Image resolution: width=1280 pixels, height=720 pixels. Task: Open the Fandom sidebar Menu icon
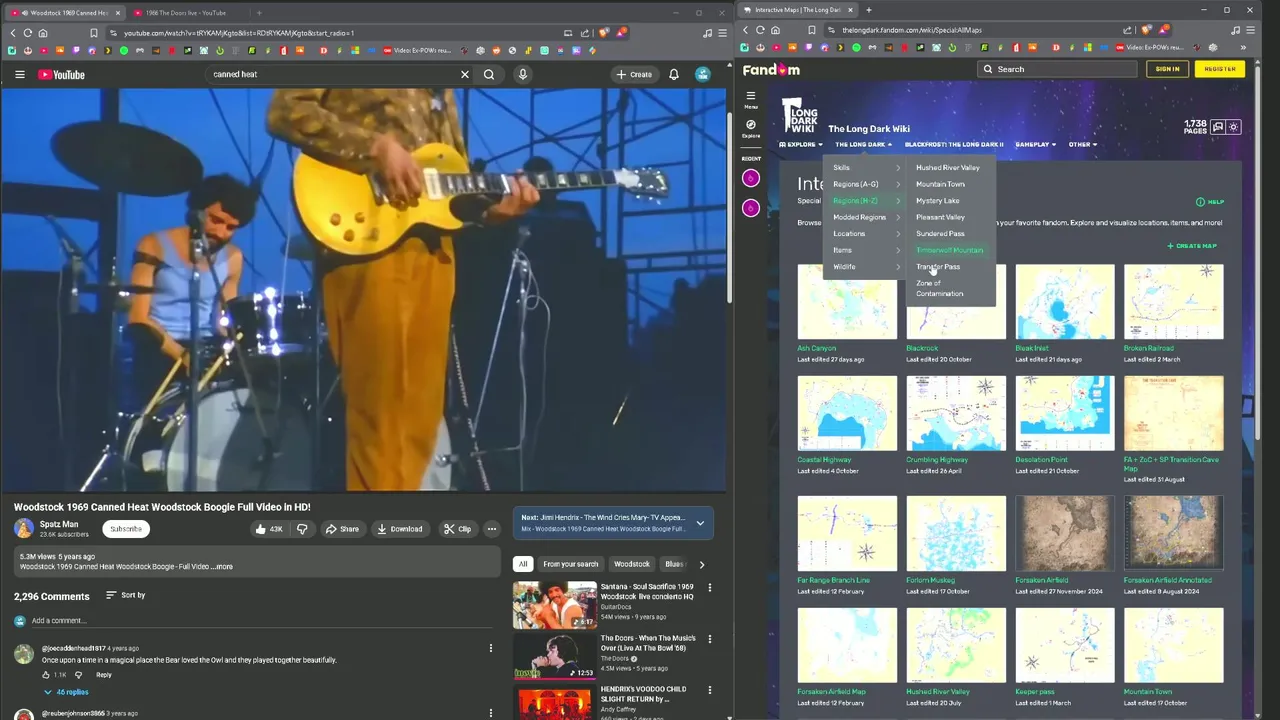(x=751, y=100)
